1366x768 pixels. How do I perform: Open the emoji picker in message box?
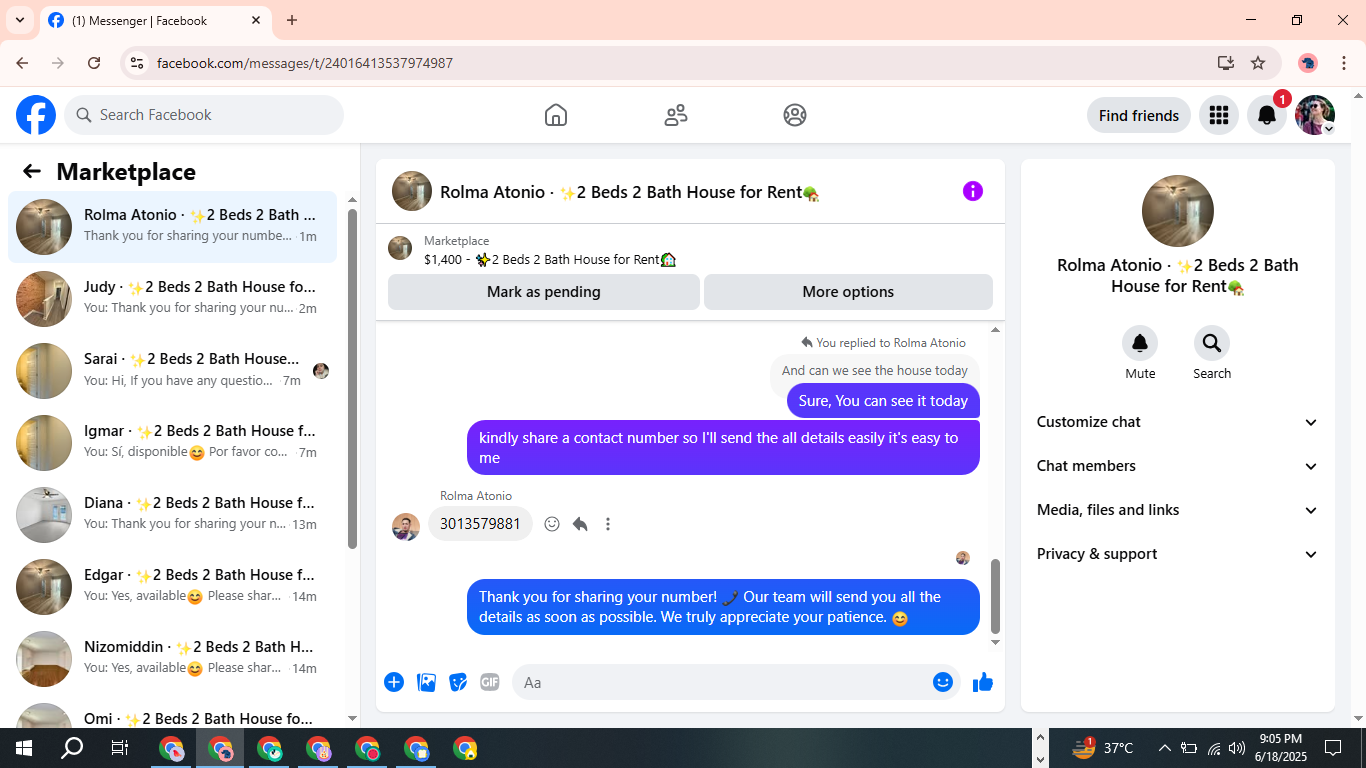942,682
